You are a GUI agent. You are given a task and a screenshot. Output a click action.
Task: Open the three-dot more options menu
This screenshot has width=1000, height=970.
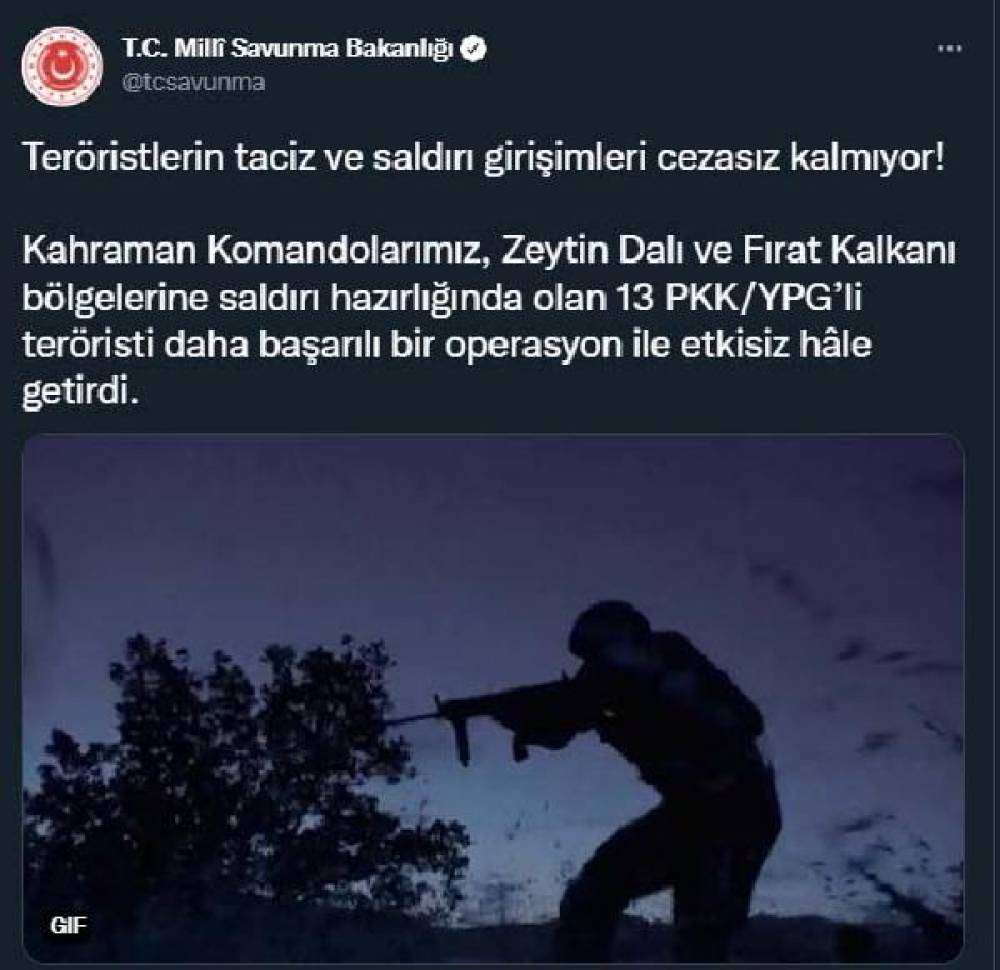[949, 48]
